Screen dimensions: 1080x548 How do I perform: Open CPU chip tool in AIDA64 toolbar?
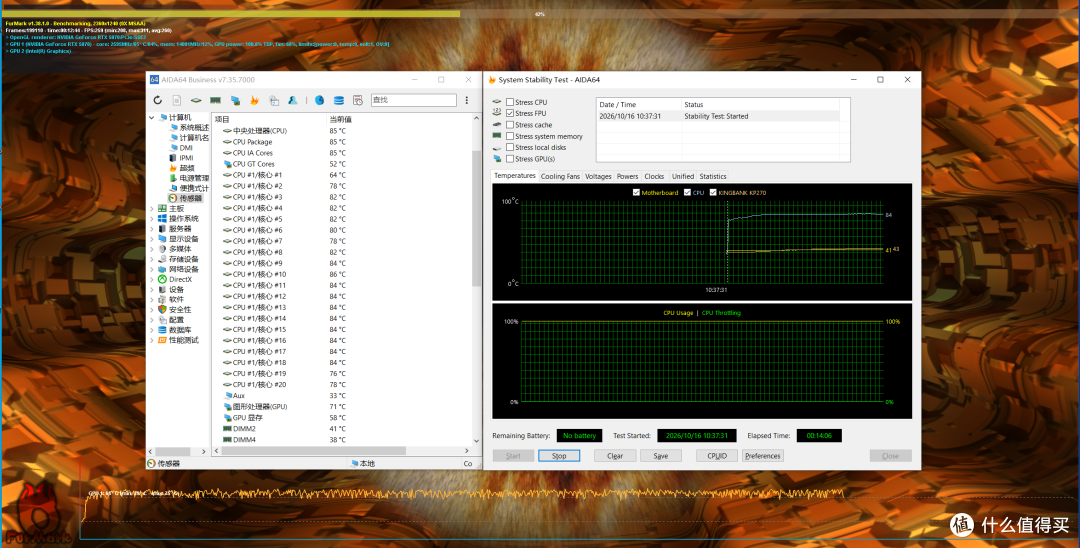tap(196, 101)
